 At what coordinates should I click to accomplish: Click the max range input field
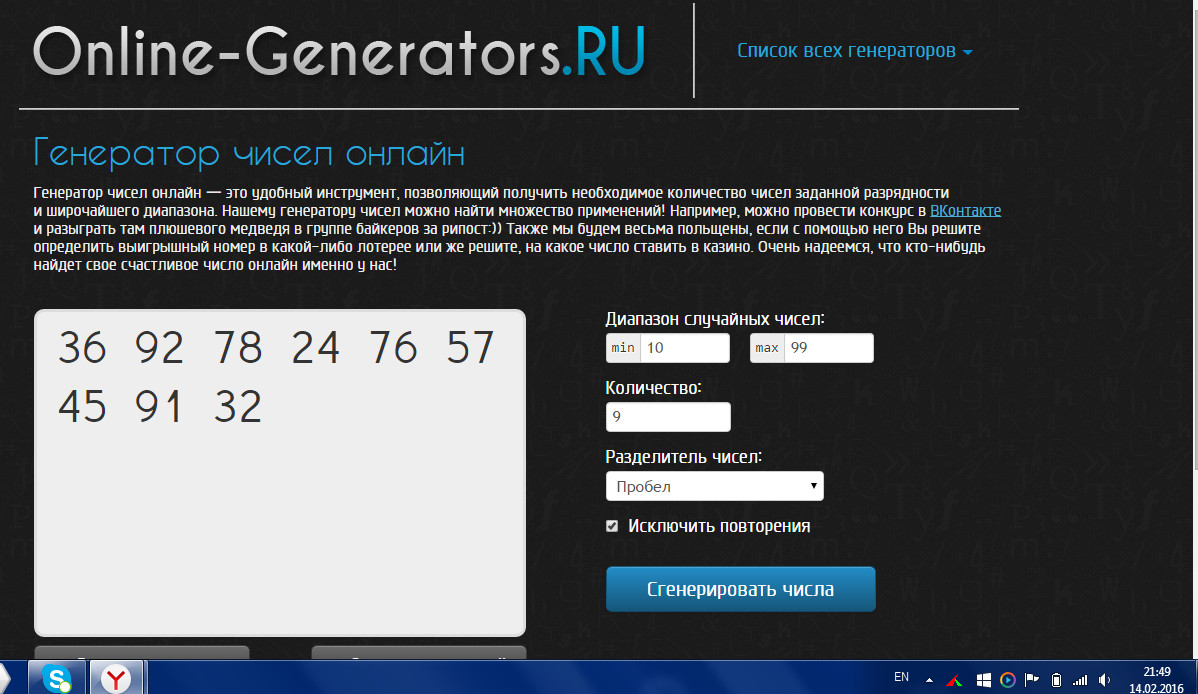click(x=828, y=348)
